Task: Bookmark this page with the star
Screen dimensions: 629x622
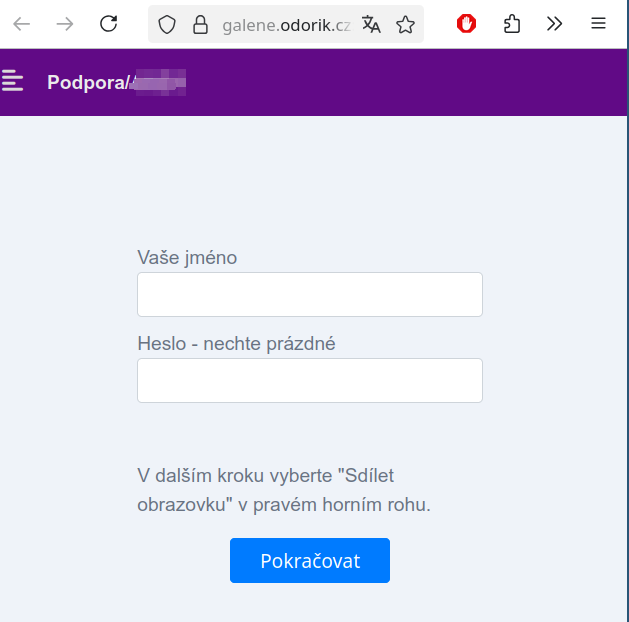Action: (405, 24)
